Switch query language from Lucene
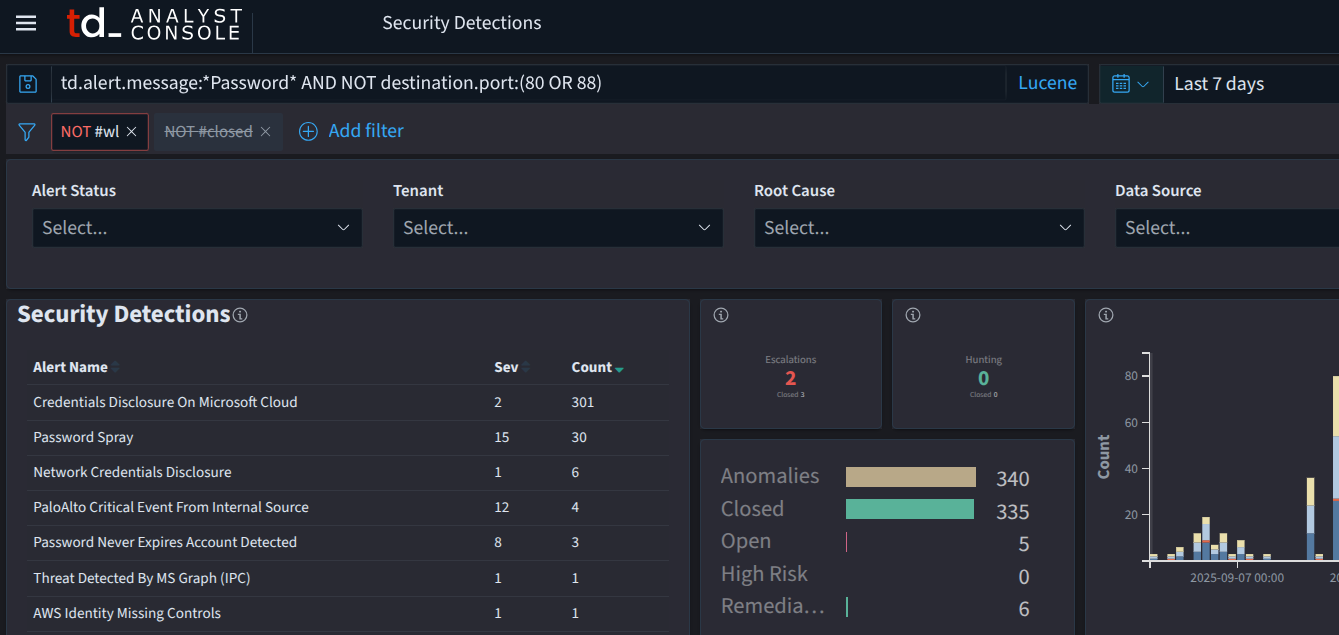The width and height of the screenshot is (1339, 635). coord(1047,84)
